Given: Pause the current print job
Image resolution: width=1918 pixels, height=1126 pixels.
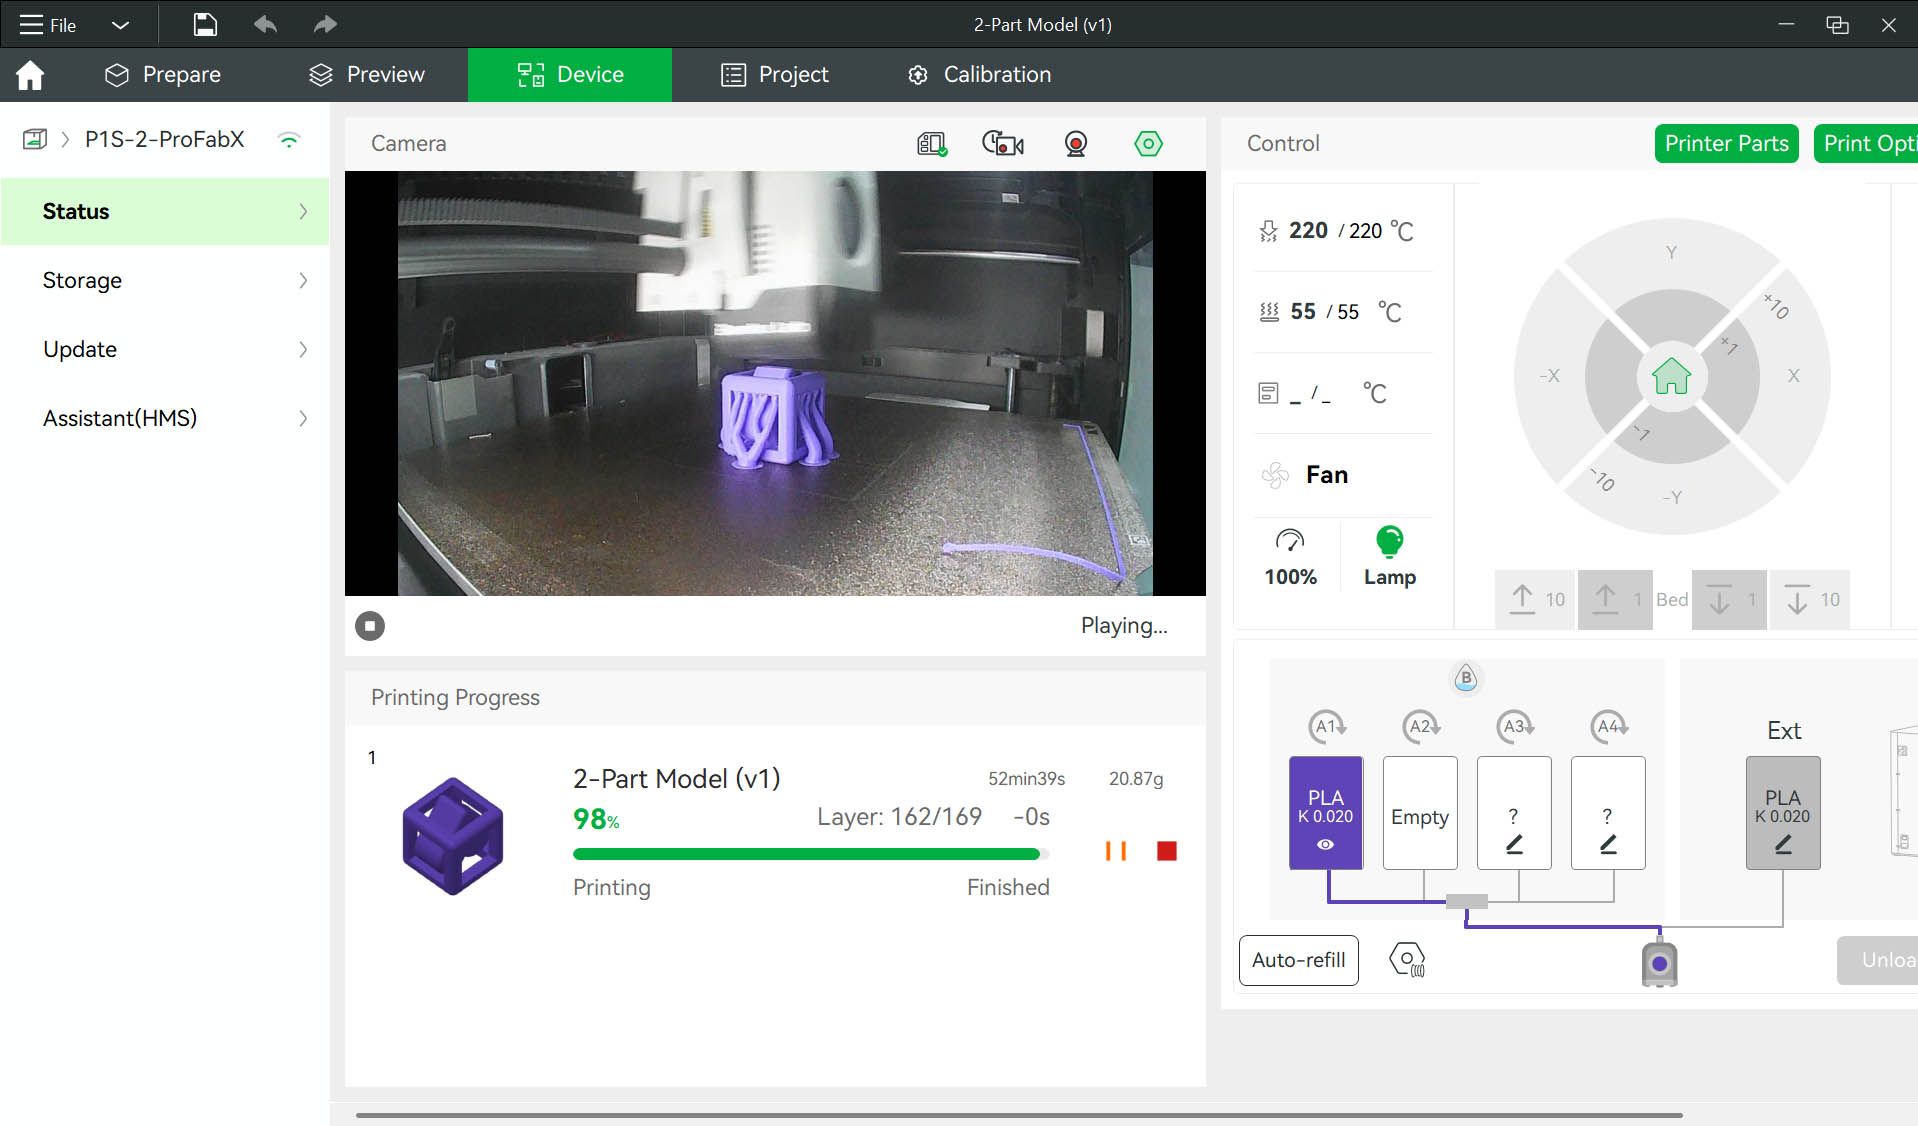Looking at the screenshot, I should pyautogui.click(x=1115, y=851).
